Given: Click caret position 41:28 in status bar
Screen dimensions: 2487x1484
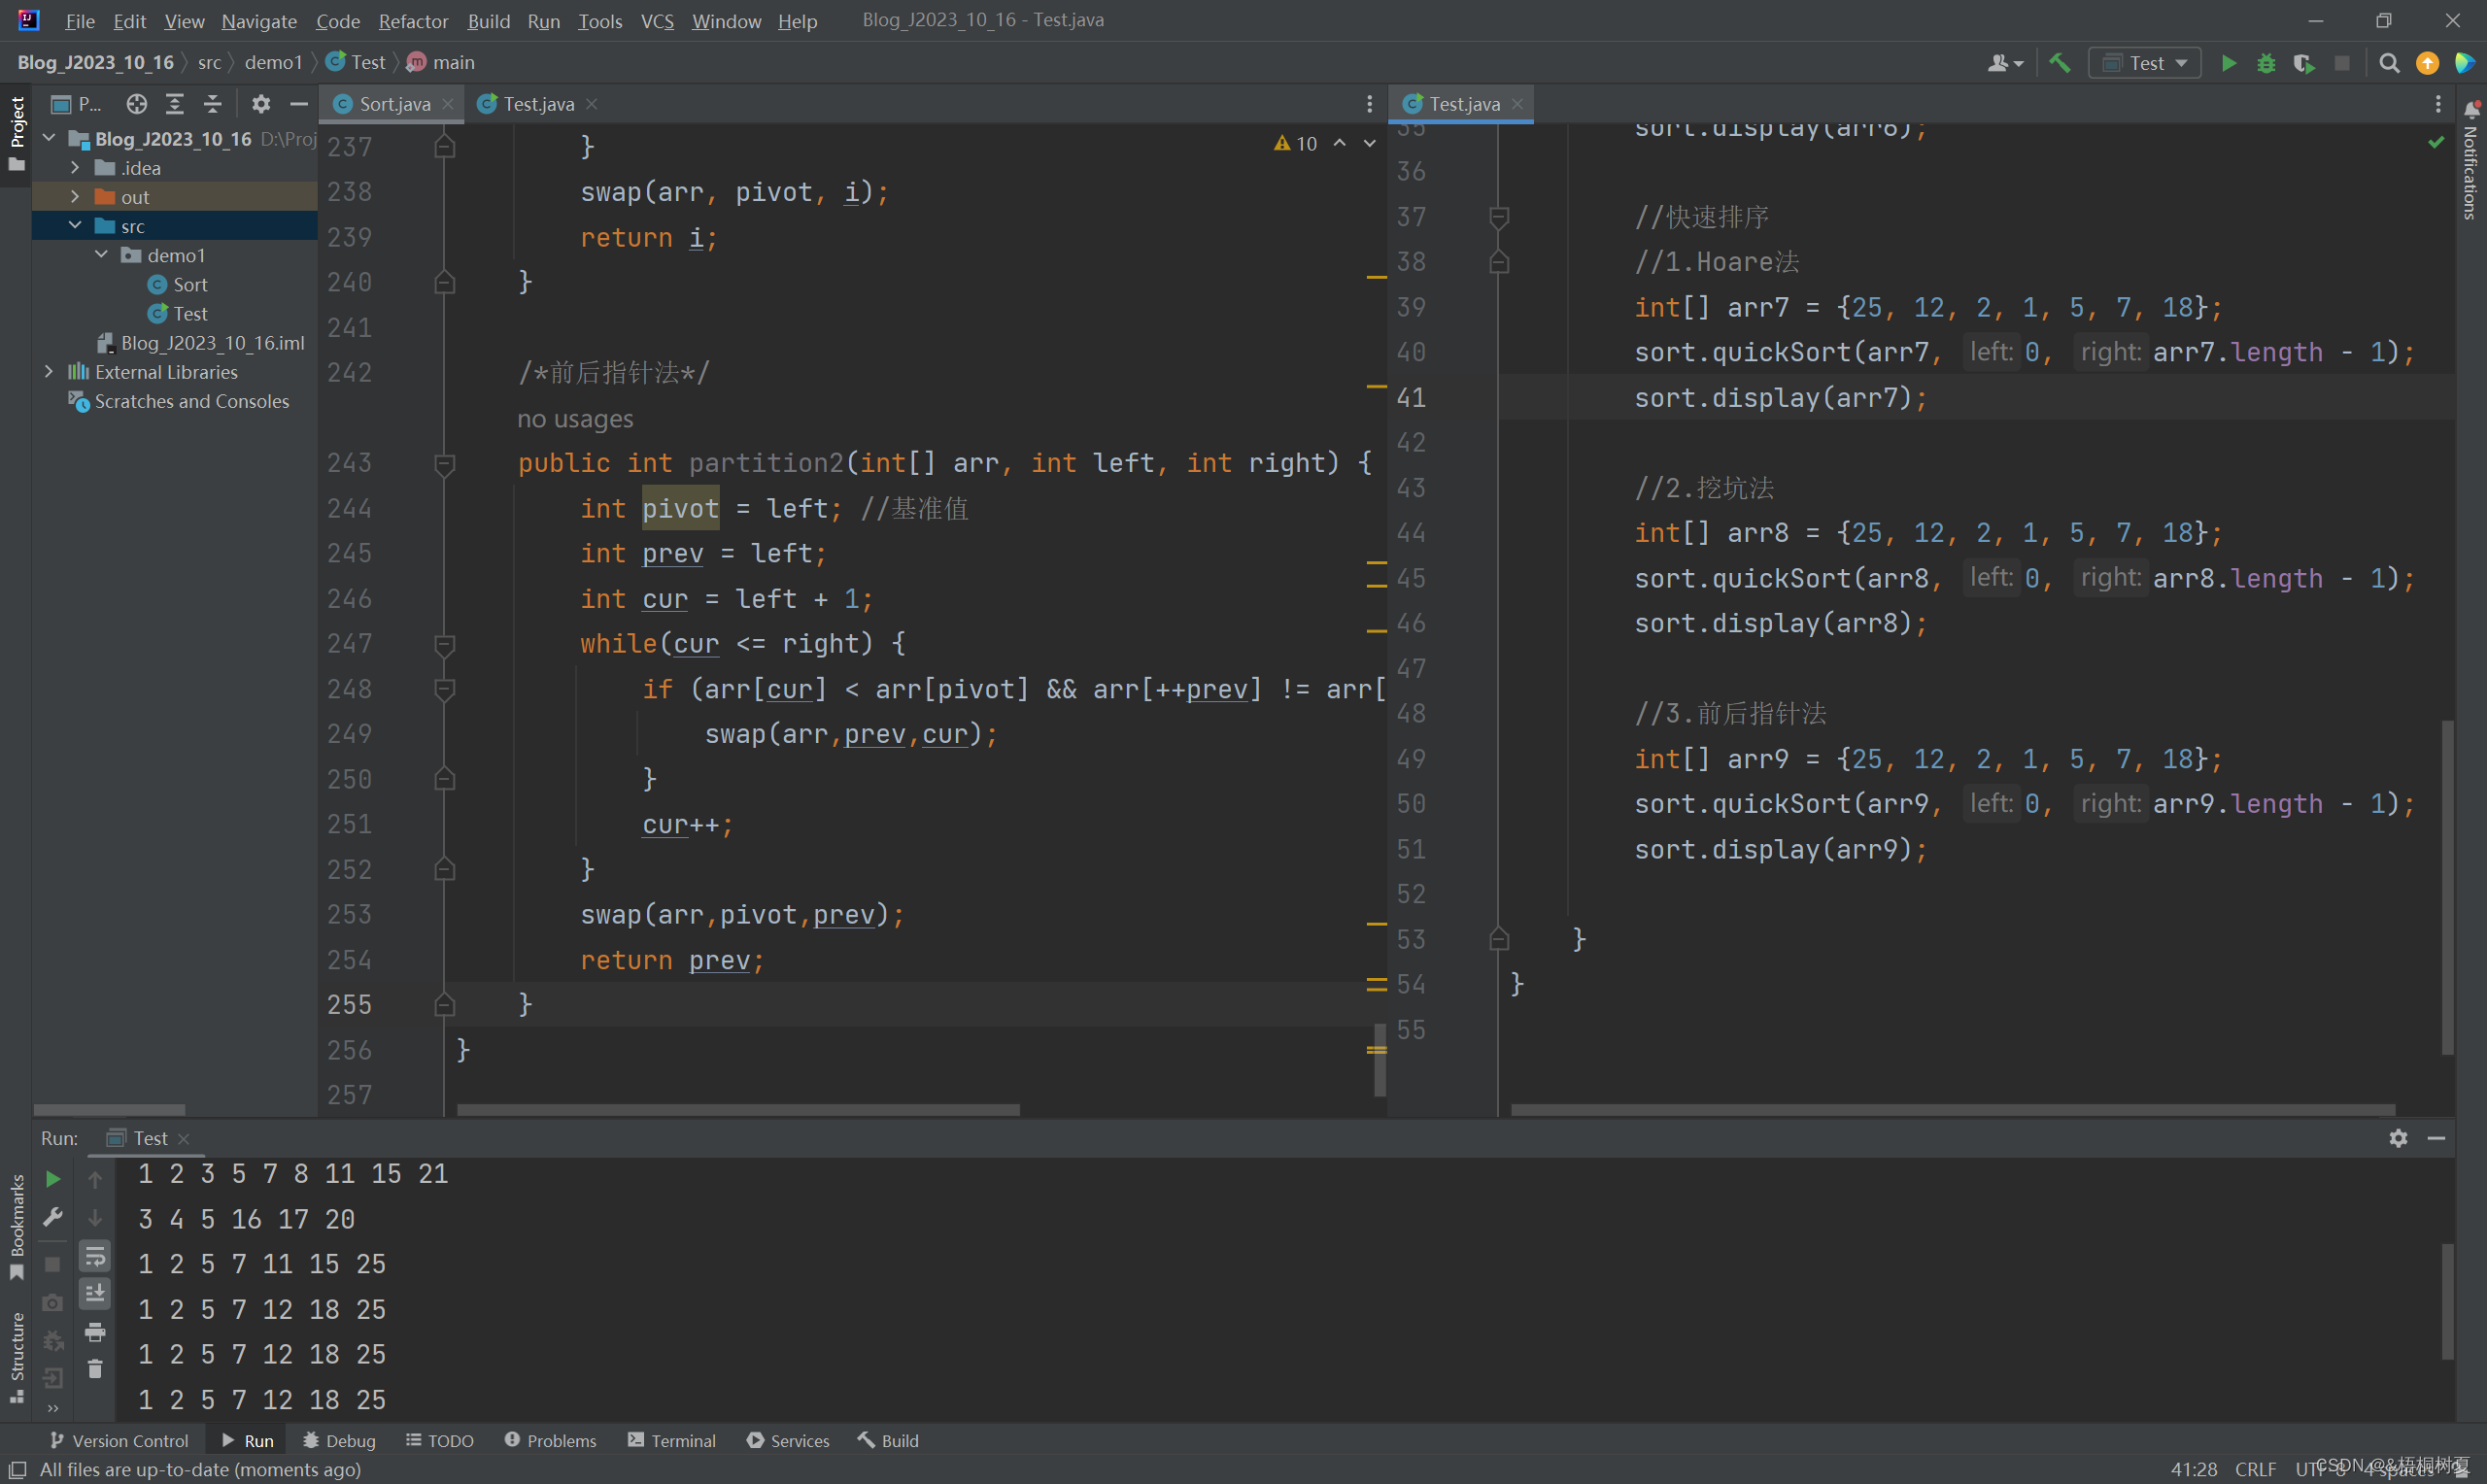Looking at the screenshot, I should pos(2194,1468).
